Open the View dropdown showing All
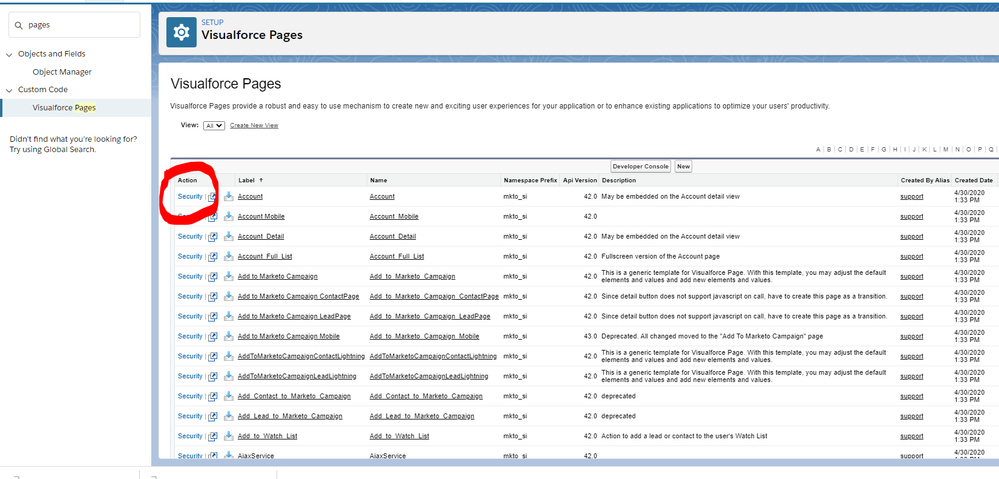This screenshot has width=999, height=479. [x=214, y=126]
